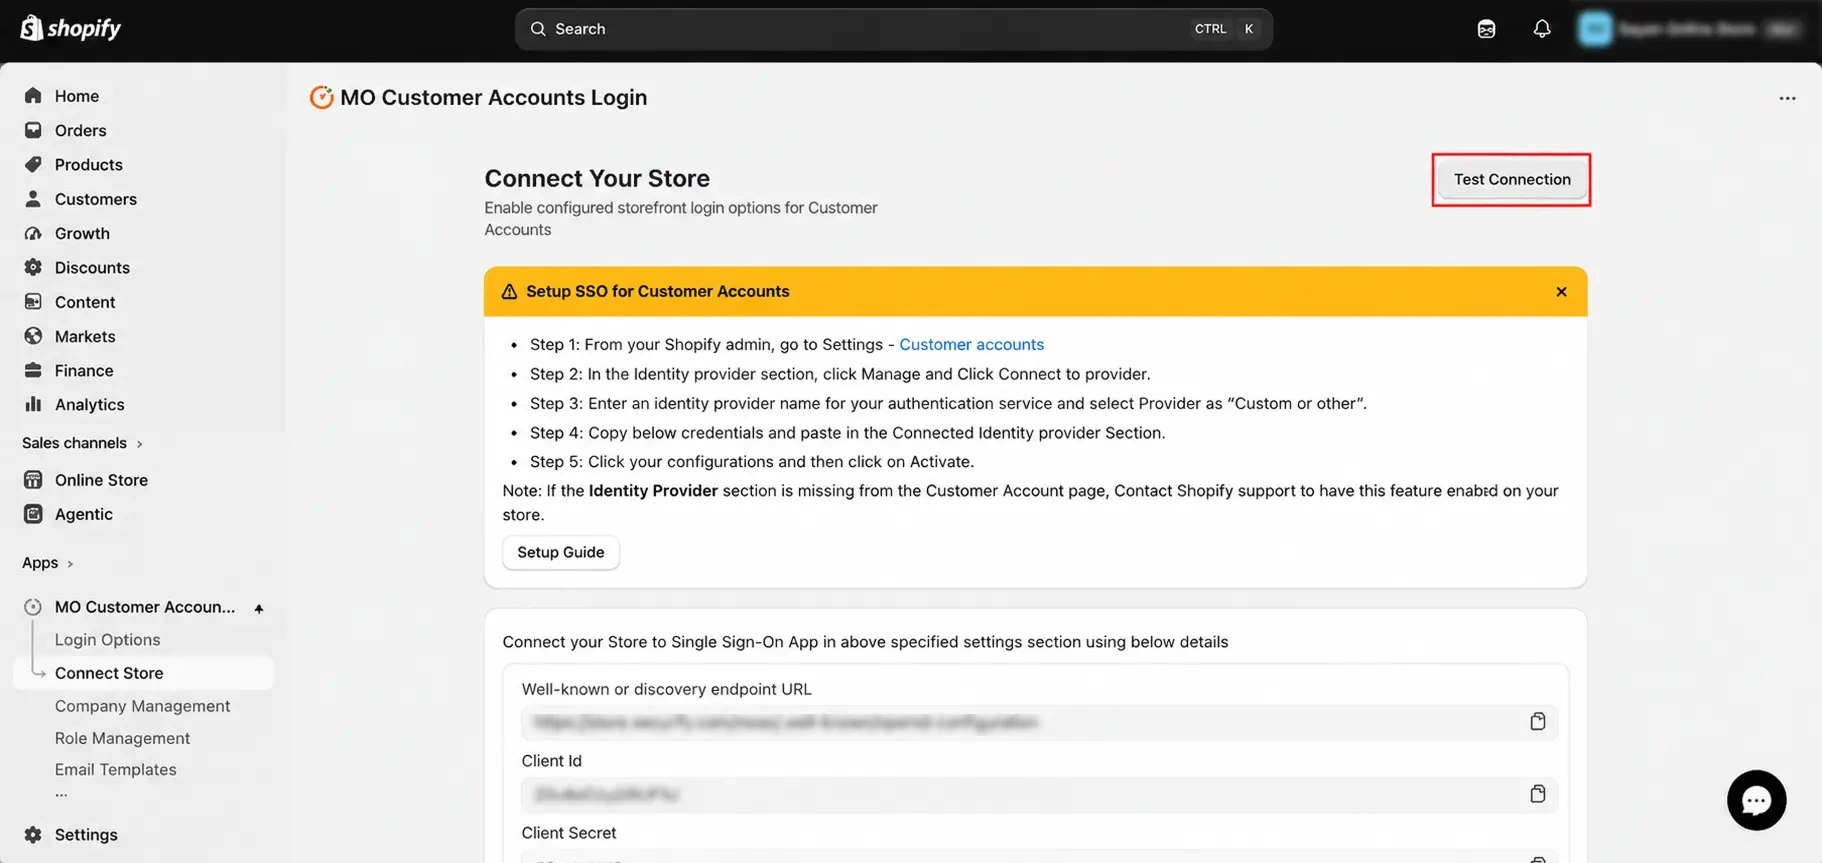Click the Customers person icon
Viewport: 1822px width, 863px height.
(33, 199)
